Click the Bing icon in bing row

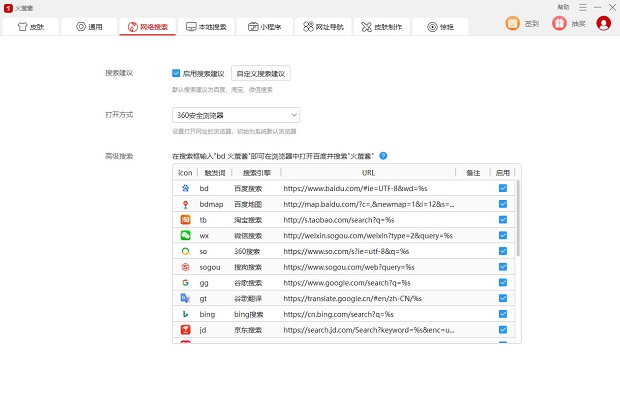pos(185,314)
